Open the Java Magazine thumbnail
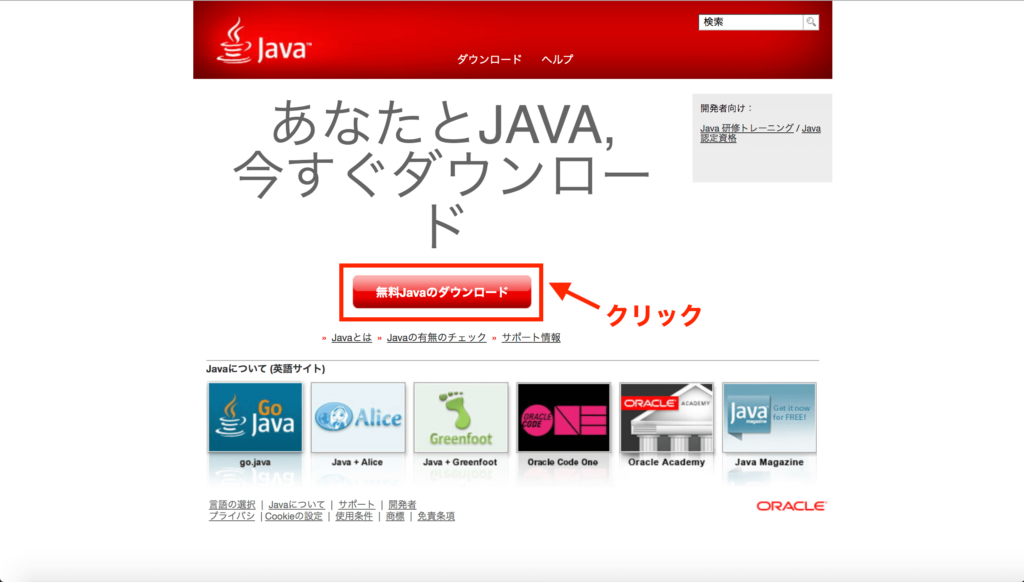Viewport: 1024px width, 582px height. (769, 417)
